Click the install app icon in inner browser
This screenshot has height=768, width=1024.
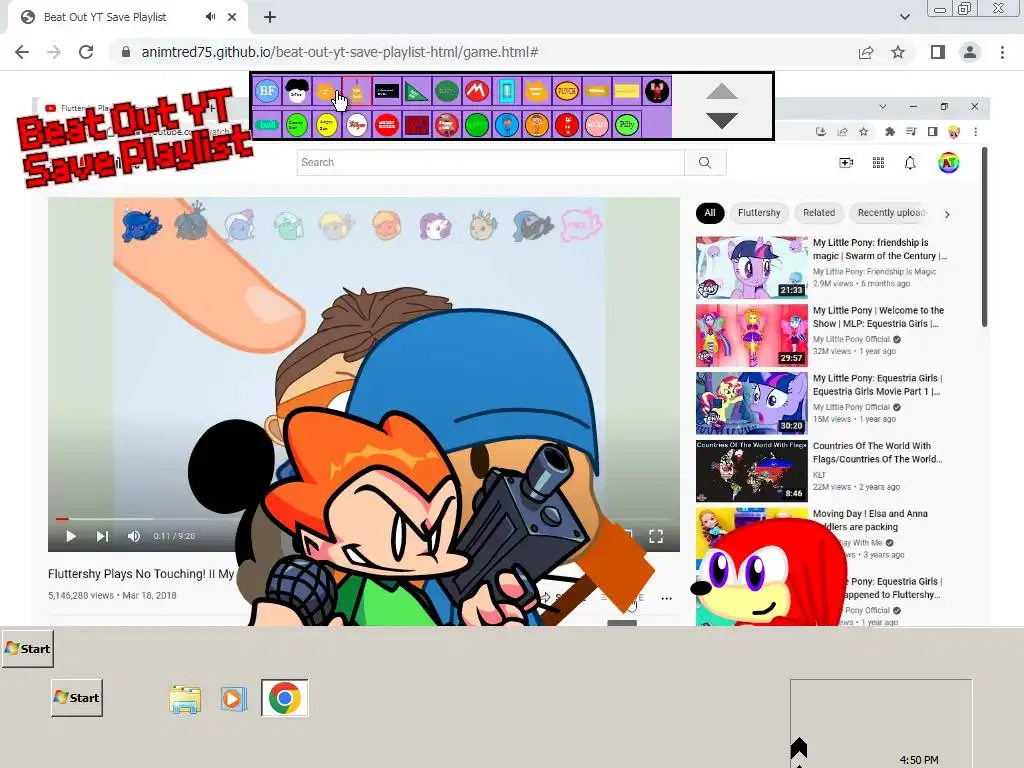point(821,132)
